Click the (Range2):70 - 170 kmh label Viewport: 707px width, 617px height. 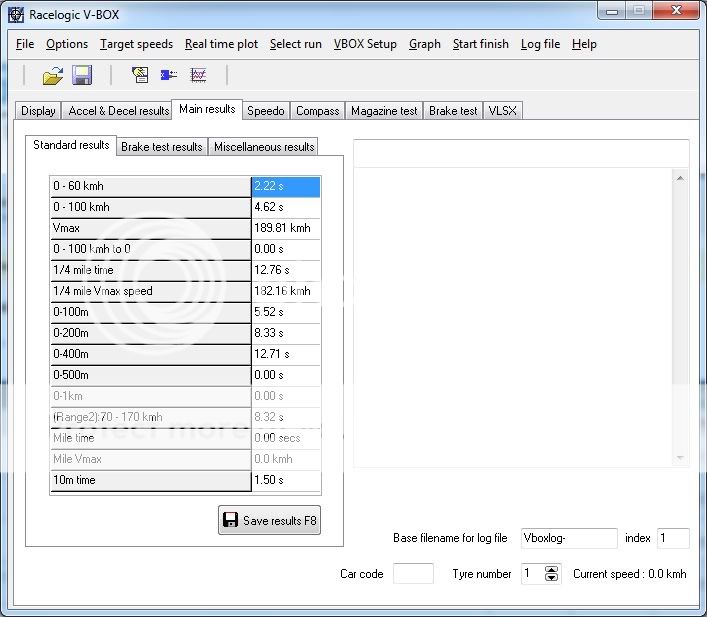coord(151,417)
